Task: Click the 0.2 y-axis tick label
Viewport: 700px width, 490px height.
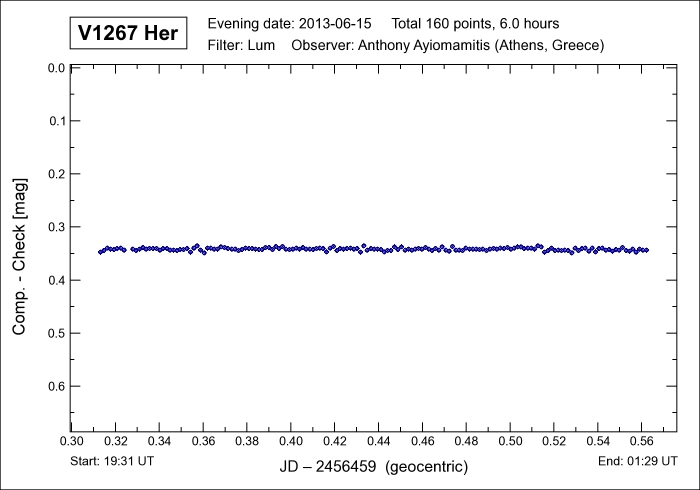Action: [x=57, y=174]
